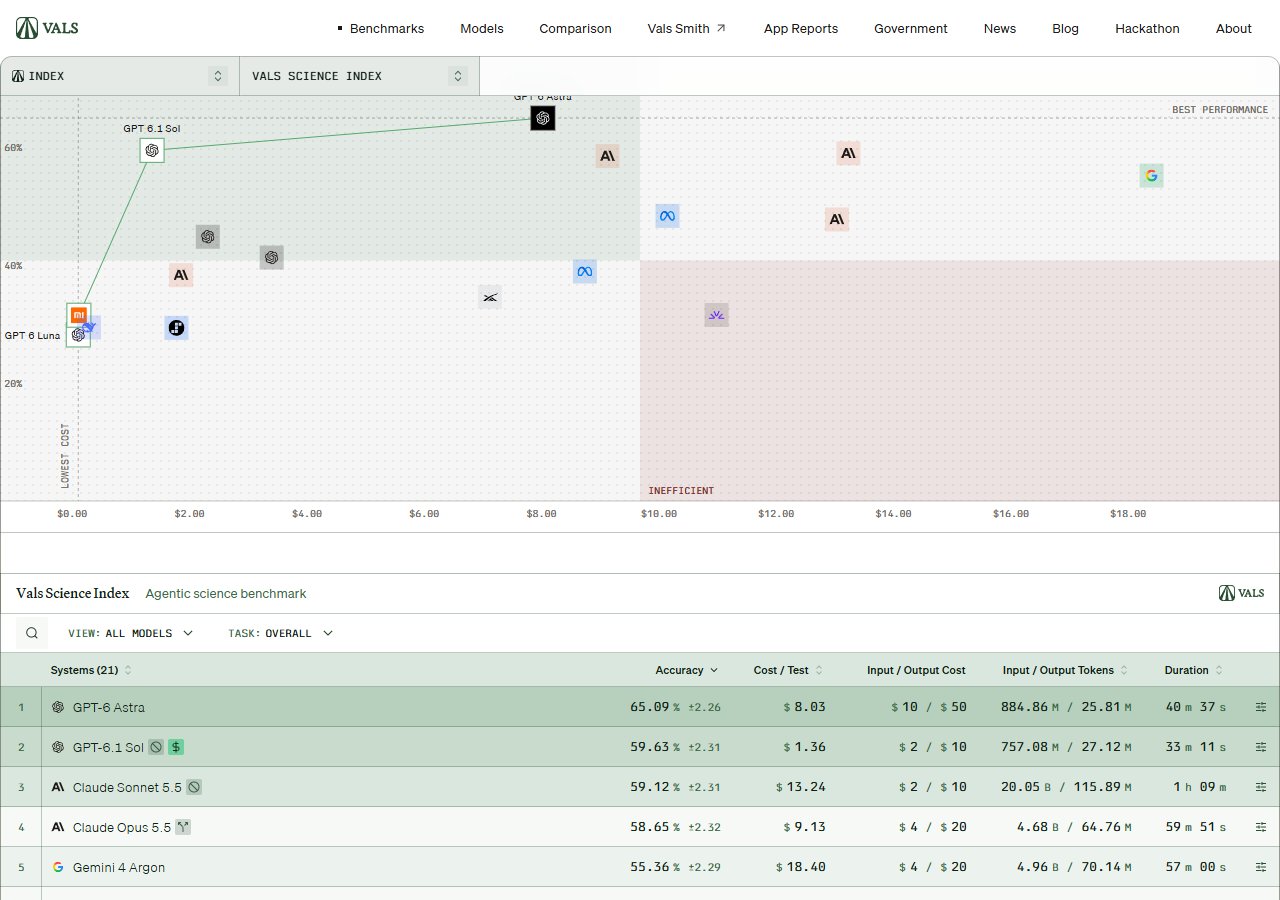Click the GPT 6 Luna chart marker
This screenshot has height=900, width=1280.
coord(78,335)
